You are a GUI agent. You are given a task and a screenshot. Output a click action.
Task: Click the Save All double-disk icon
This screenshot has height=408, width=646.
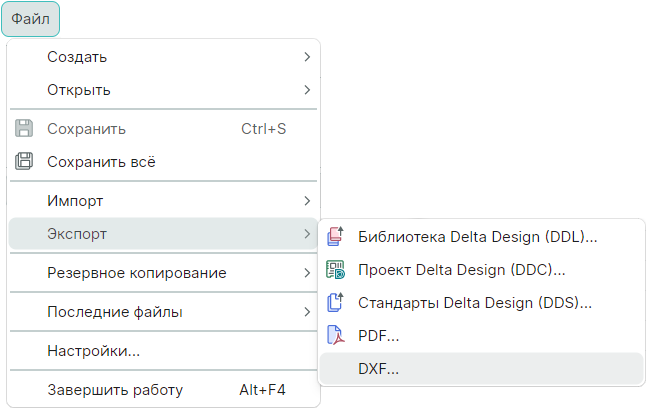26,161
